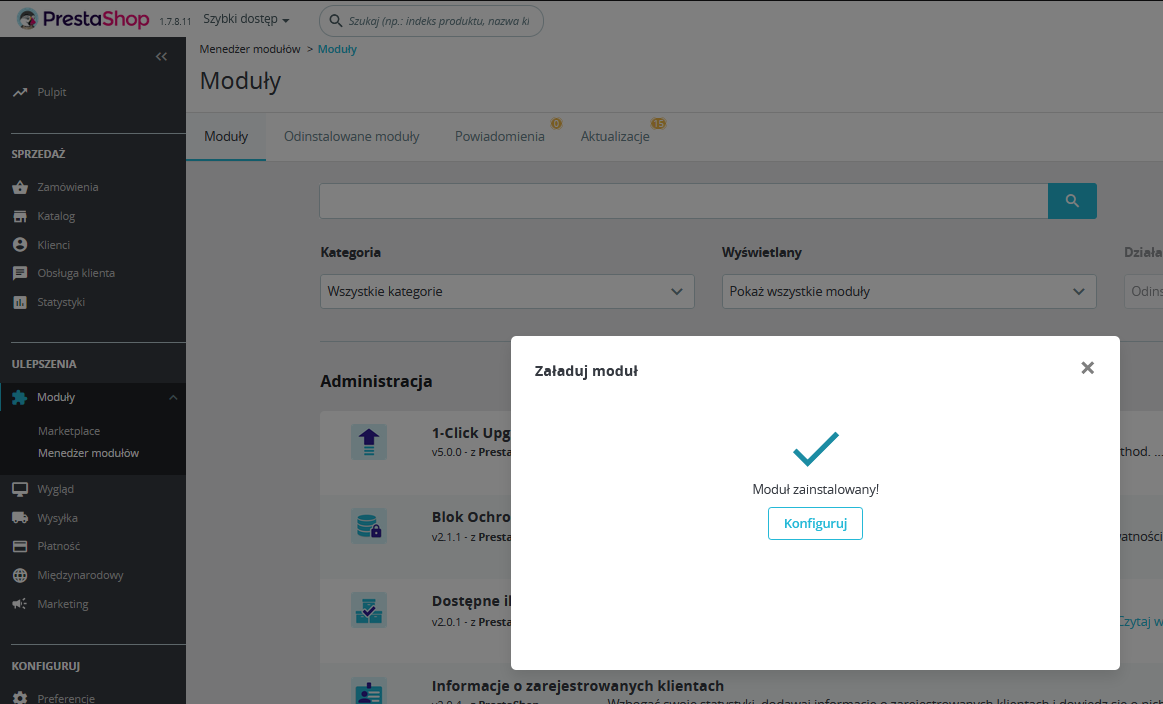Image resolution: width=1163 pixels, height=704 pixels.
Task: Click the Wysyłka truck icon
Action: coord(20,518)
